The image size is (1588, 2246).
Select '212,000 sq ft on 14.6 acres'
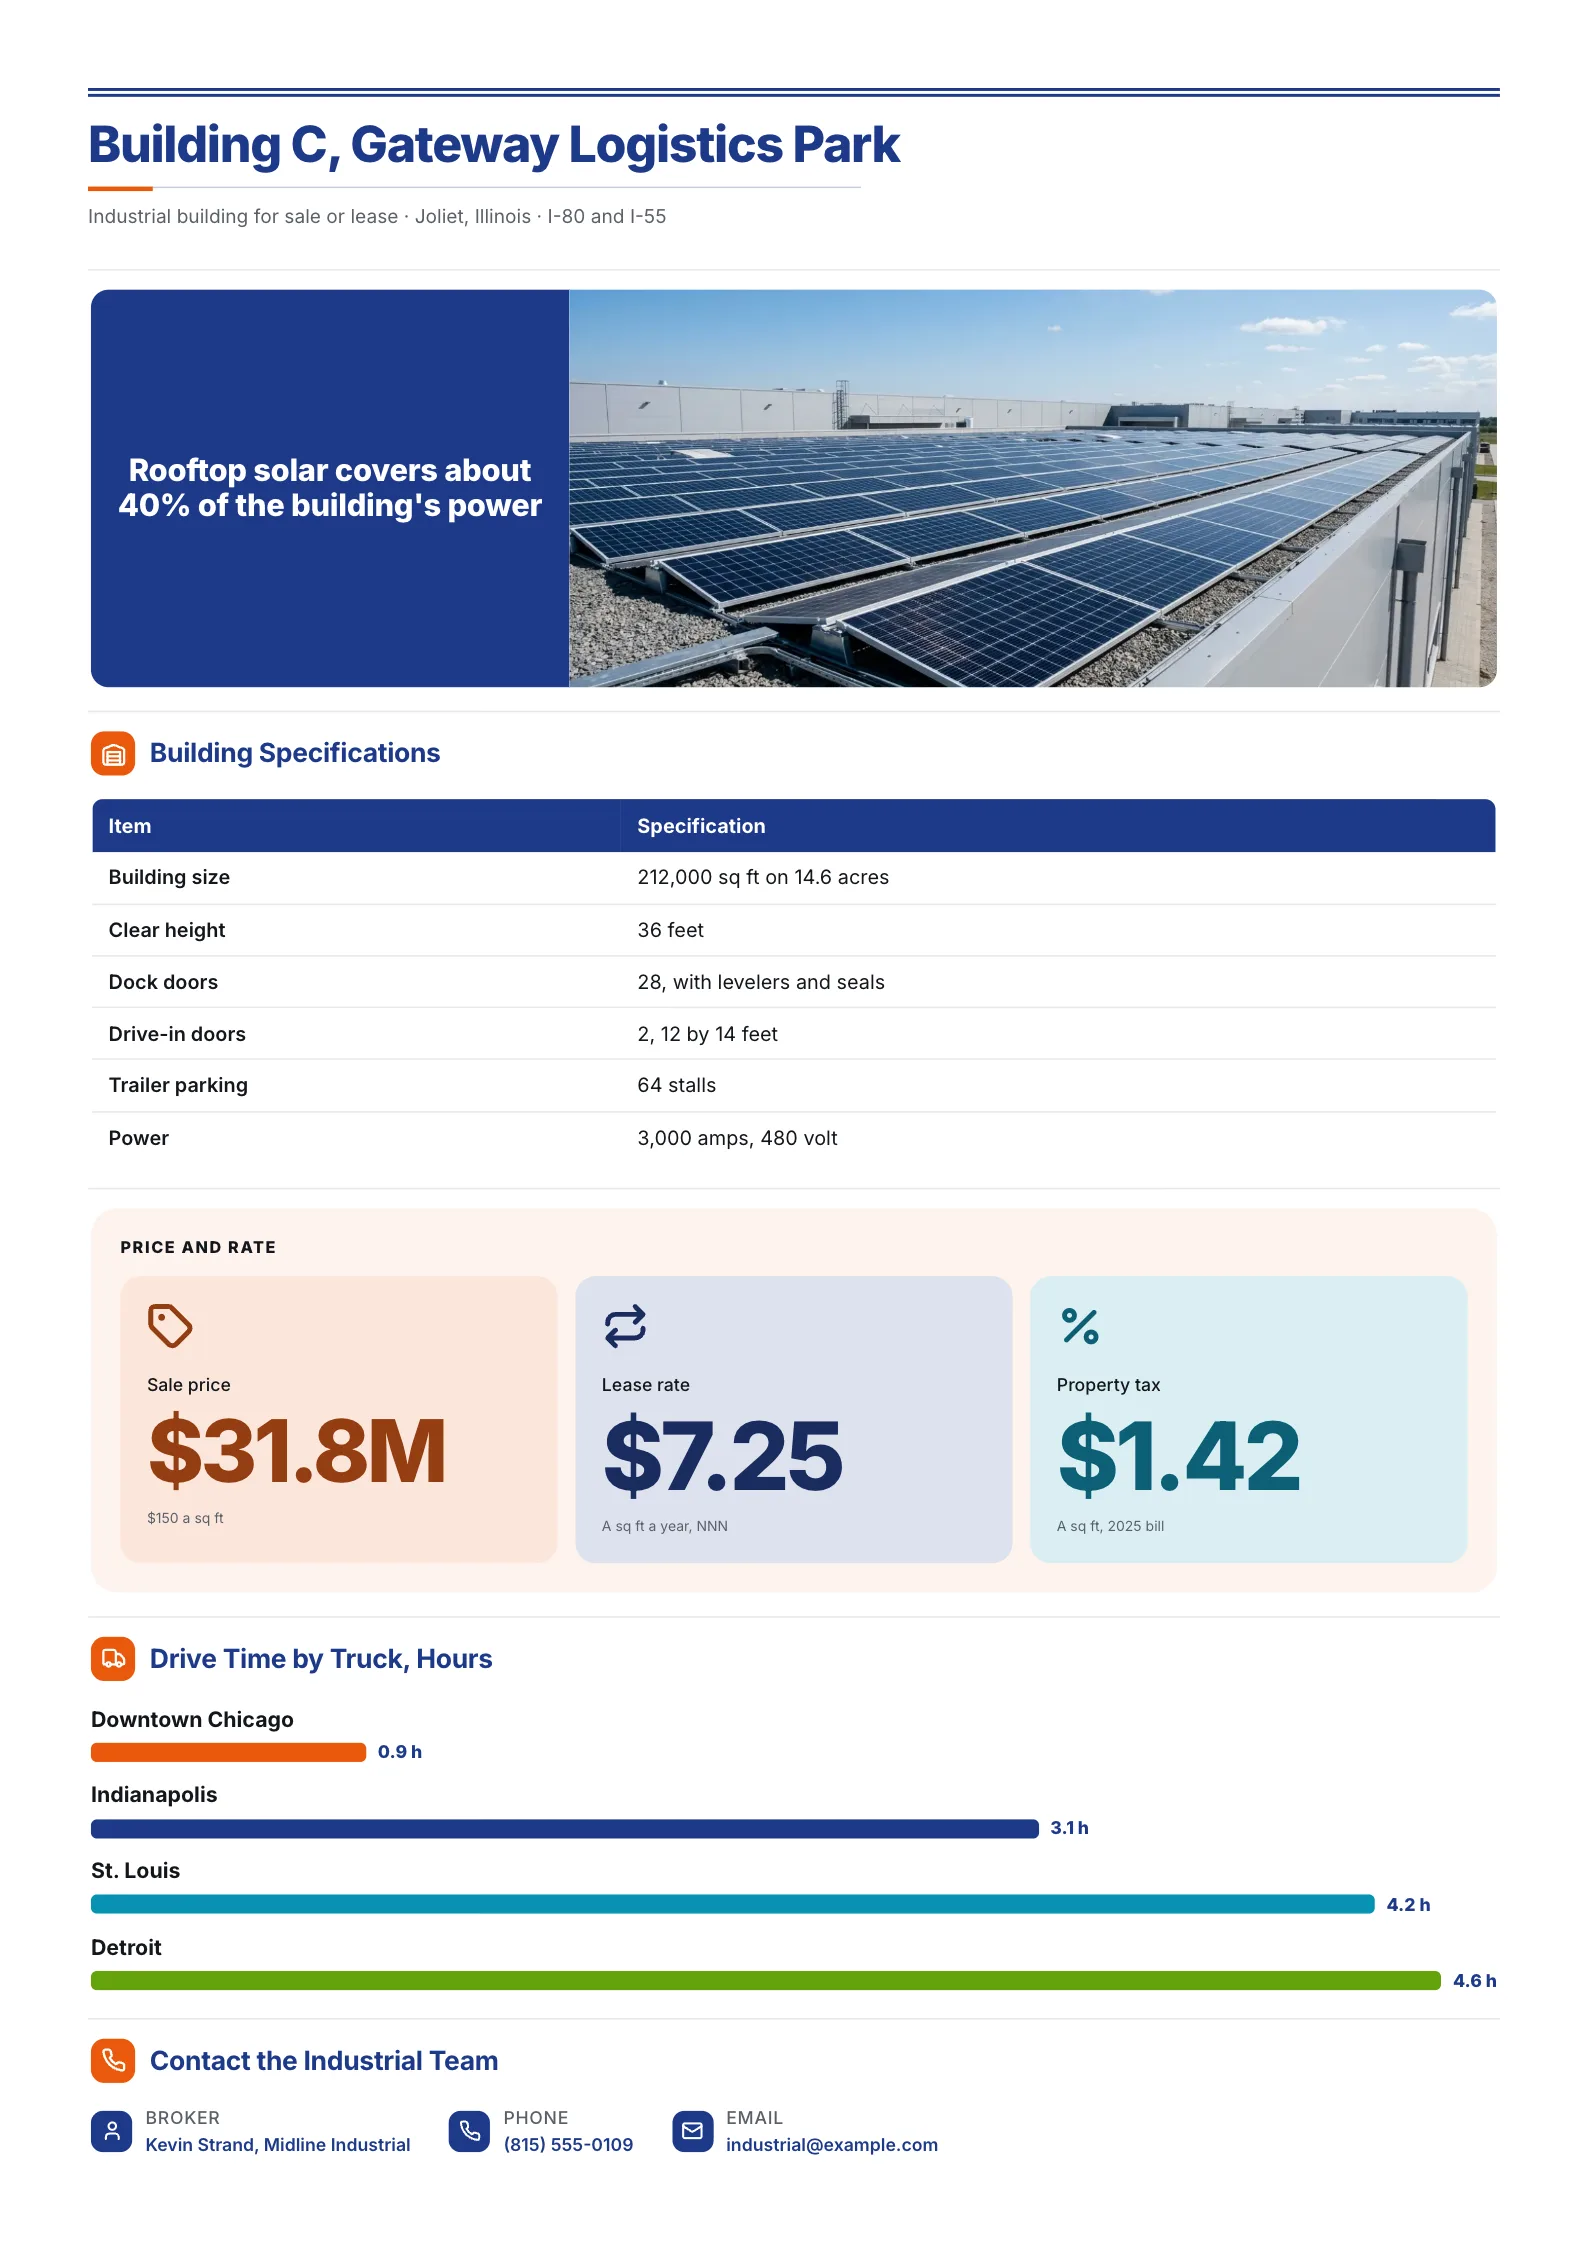[x=763, y=877]
